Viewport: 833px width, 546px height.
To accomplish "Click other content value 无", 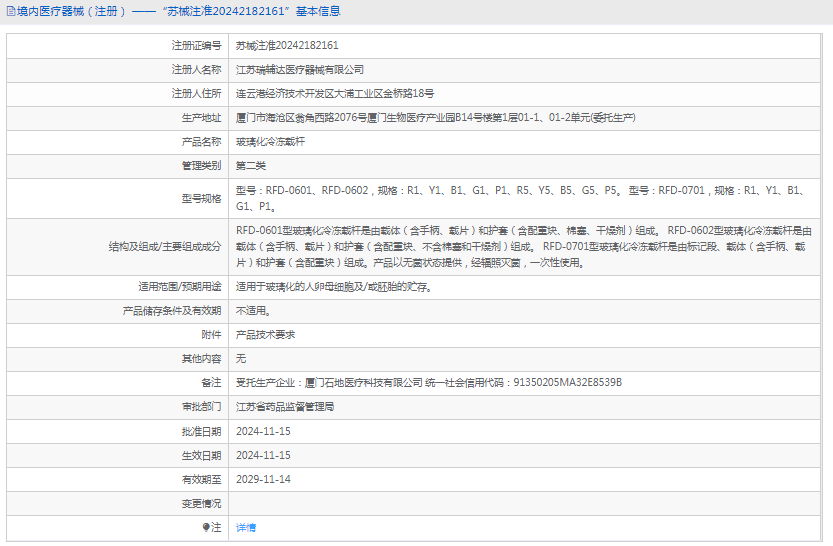I will pyautogui.click(x=241, y=359).
